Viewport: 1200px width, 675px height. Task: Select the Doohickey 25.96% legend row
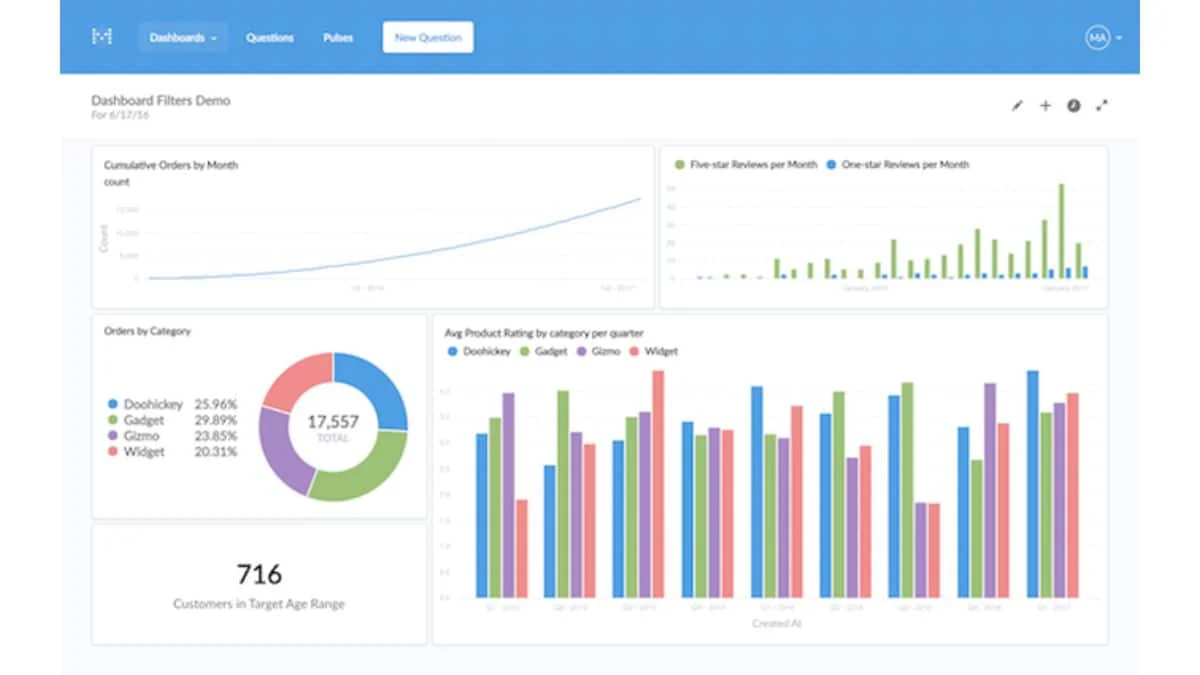172,404
